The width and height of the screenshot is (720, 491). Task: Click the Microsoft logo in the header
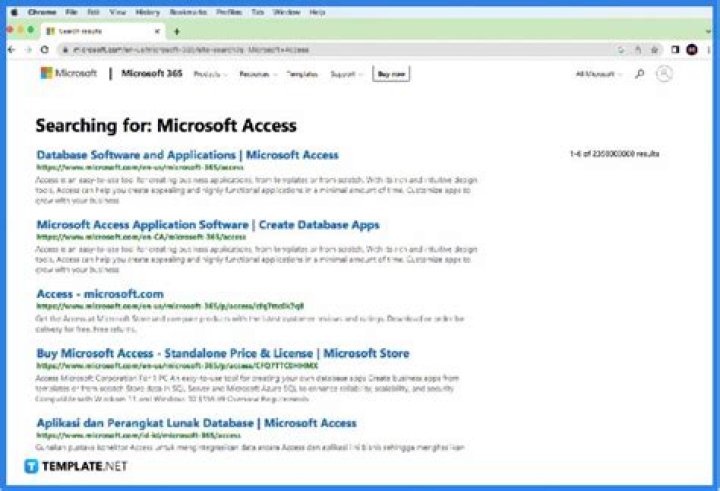(68, 73)
